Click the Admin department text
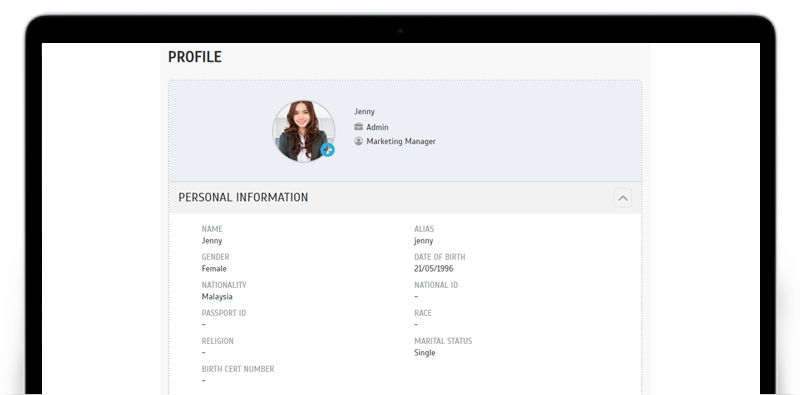This screenshot has width=800, height=395. pyautogui.click(x=377, y=127)
